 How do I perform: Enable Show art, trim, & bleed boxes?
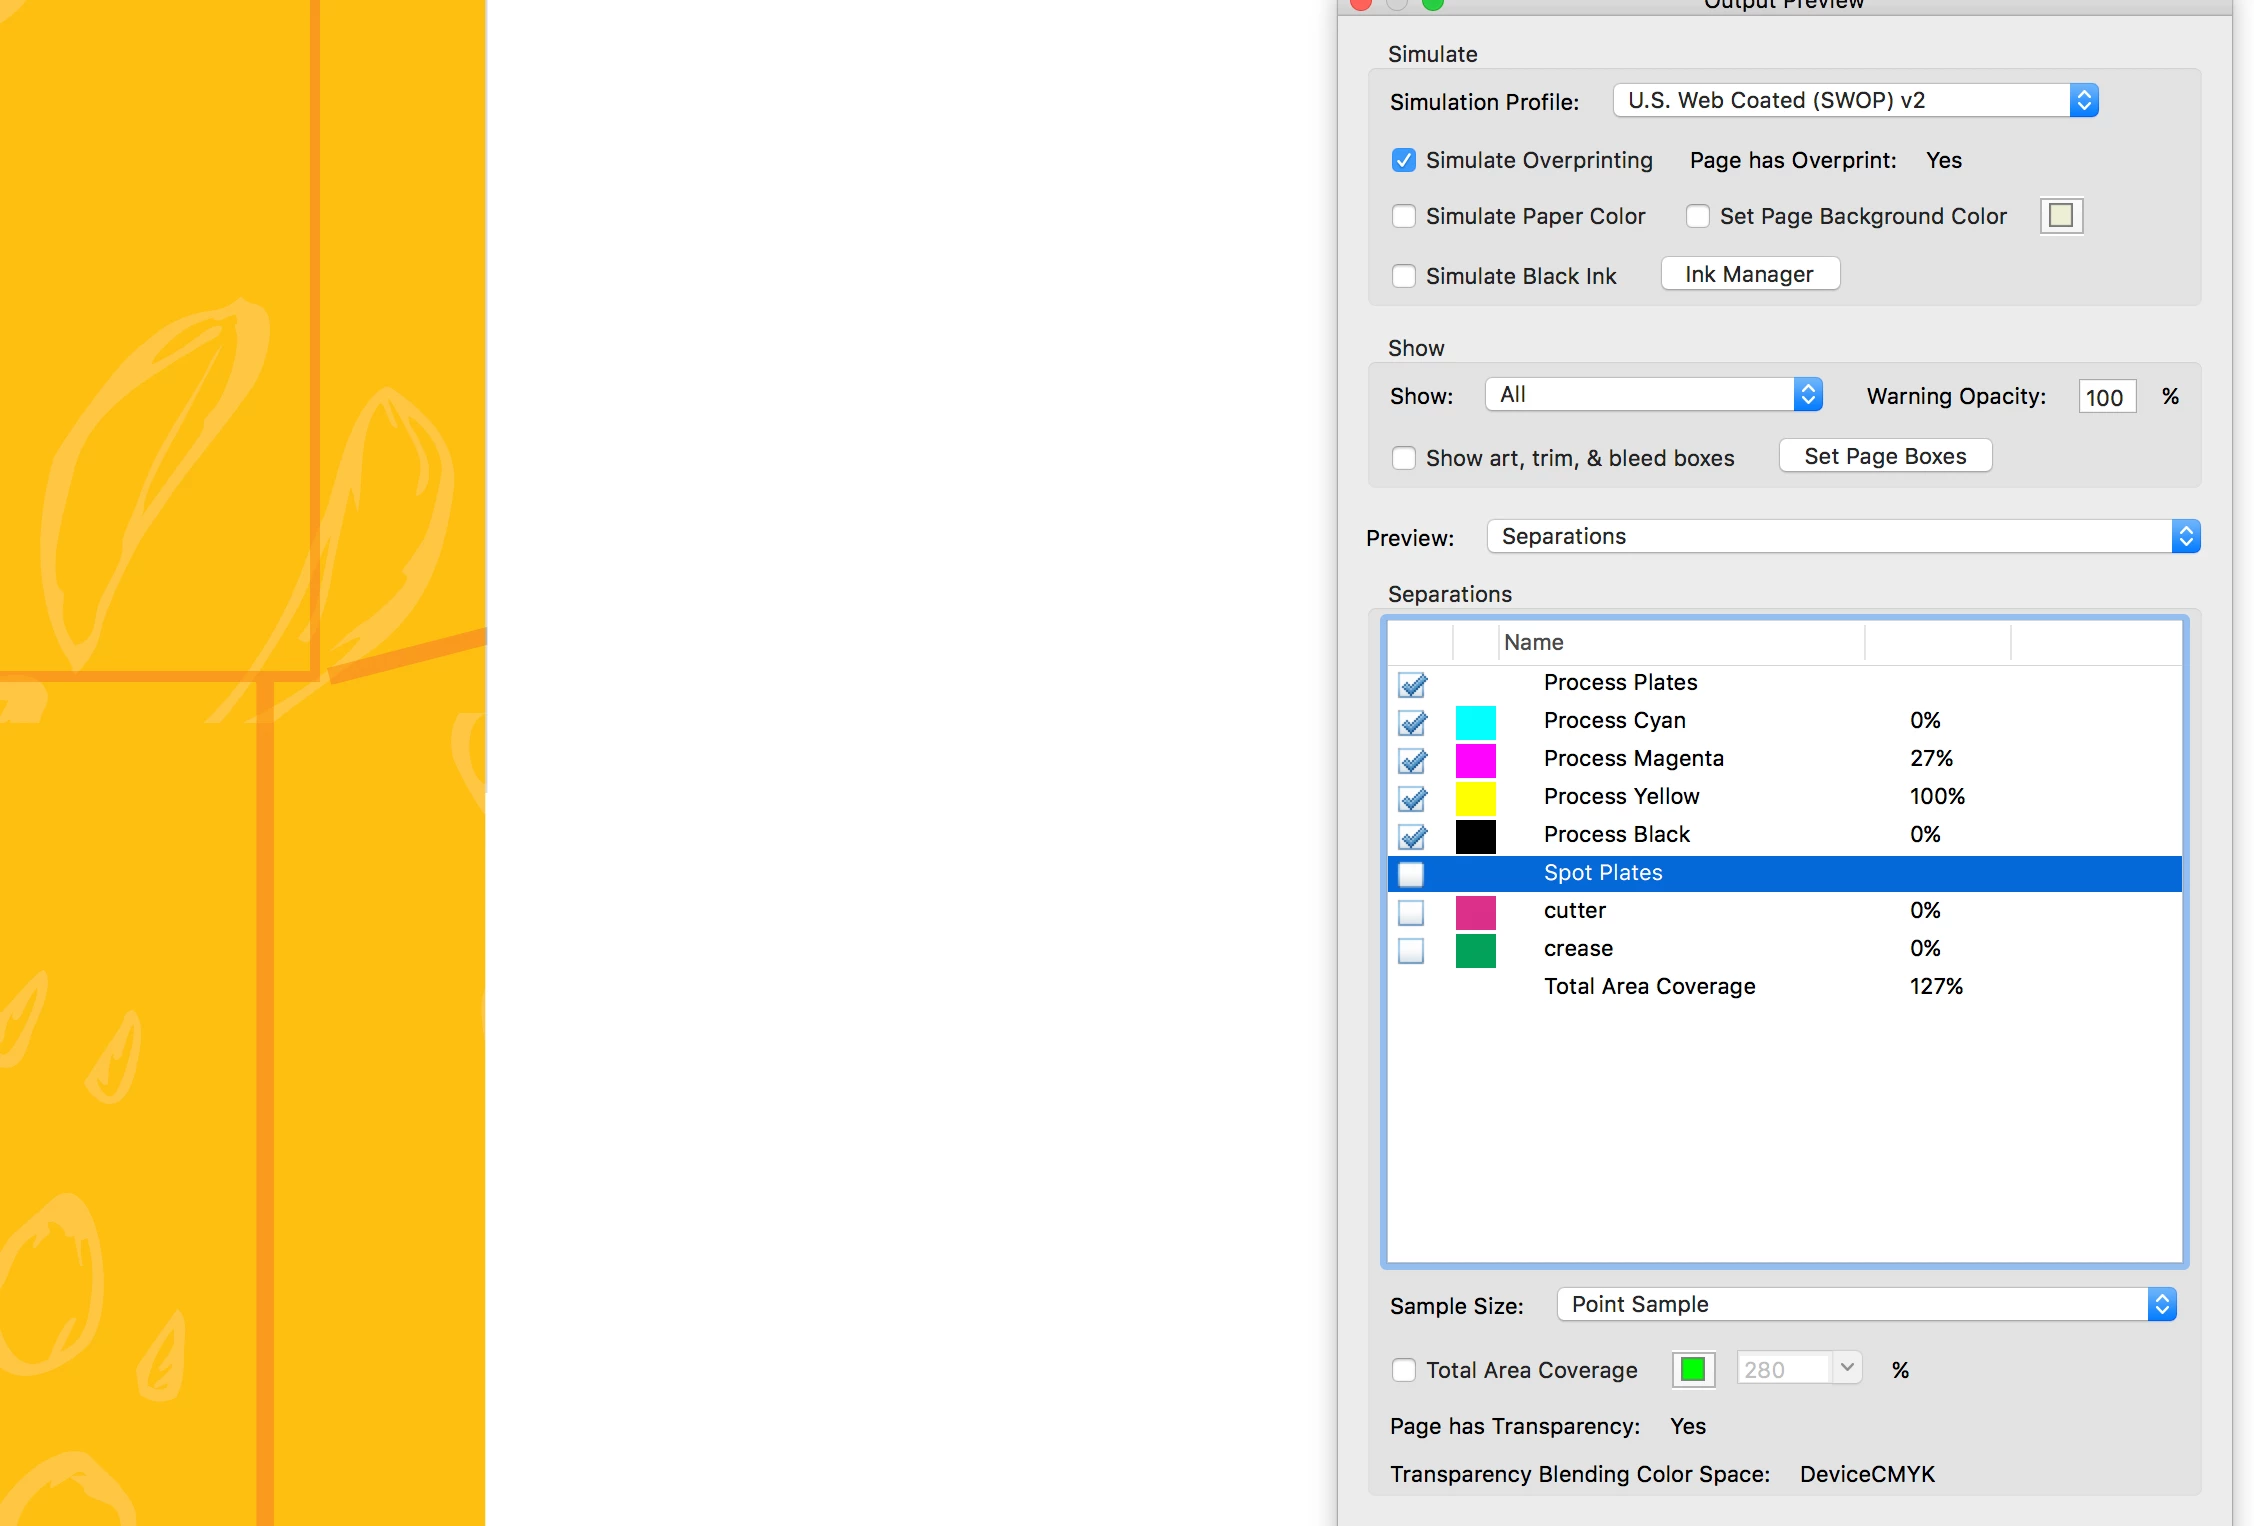[1403, 458]
